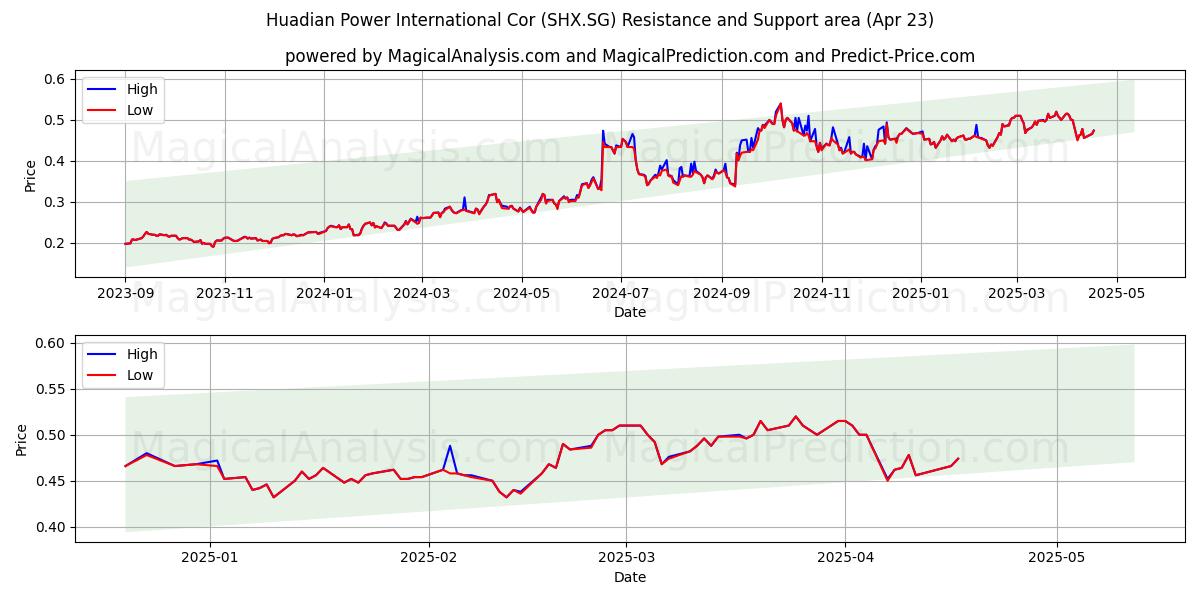Click the '0.40' price tick on bottom chart
1200x600 pixels.
click(50, 527)
